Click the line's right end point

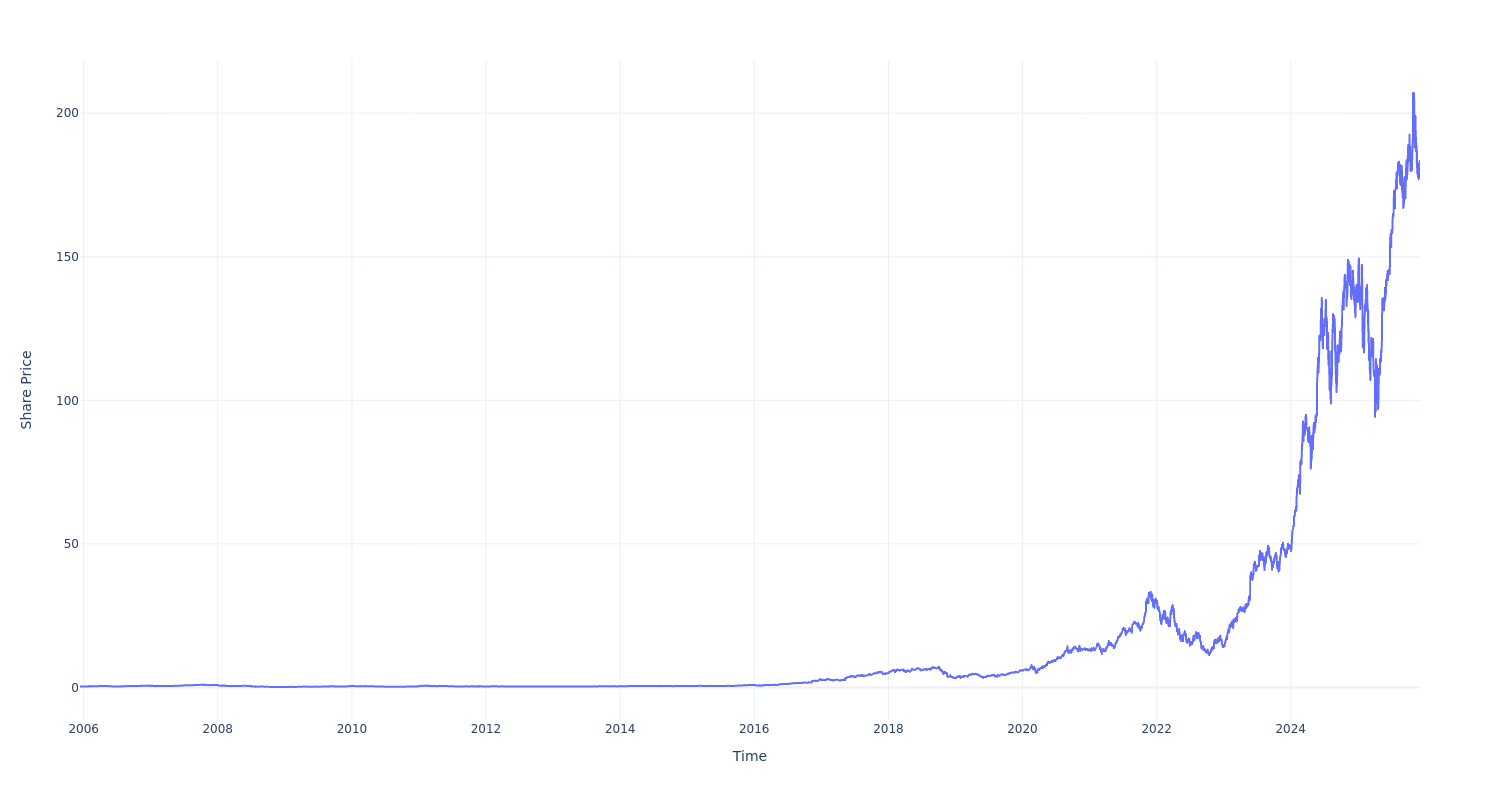pyautogui.click(x=1419, y=162)
